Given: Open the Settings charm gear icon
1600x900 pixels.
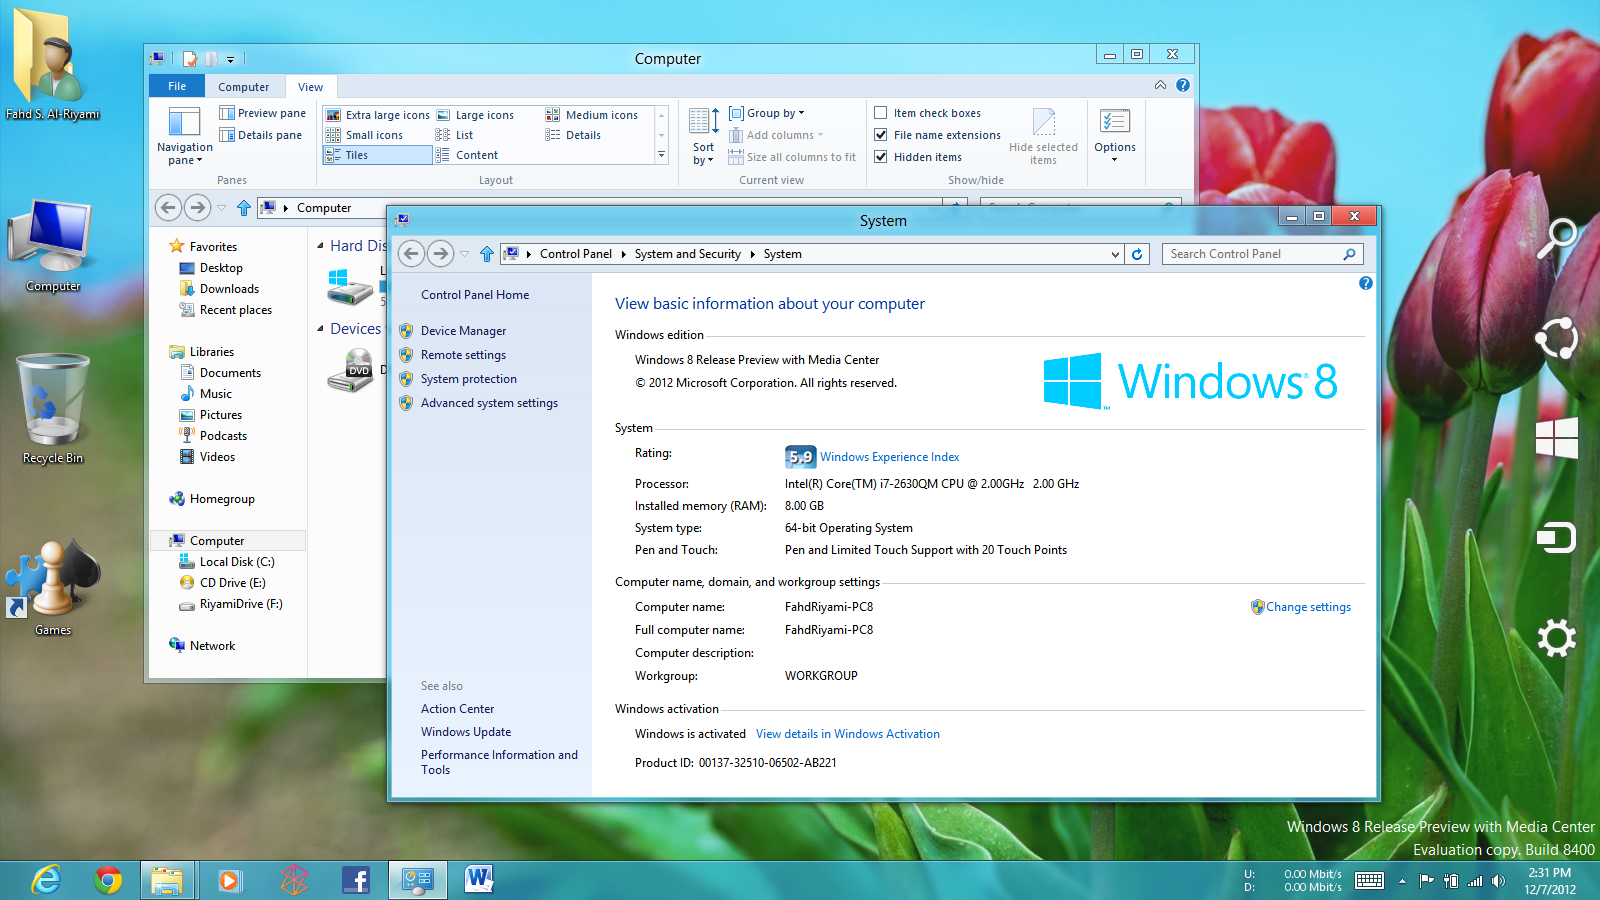Looking at the screenshot, I should (1556, 638).
